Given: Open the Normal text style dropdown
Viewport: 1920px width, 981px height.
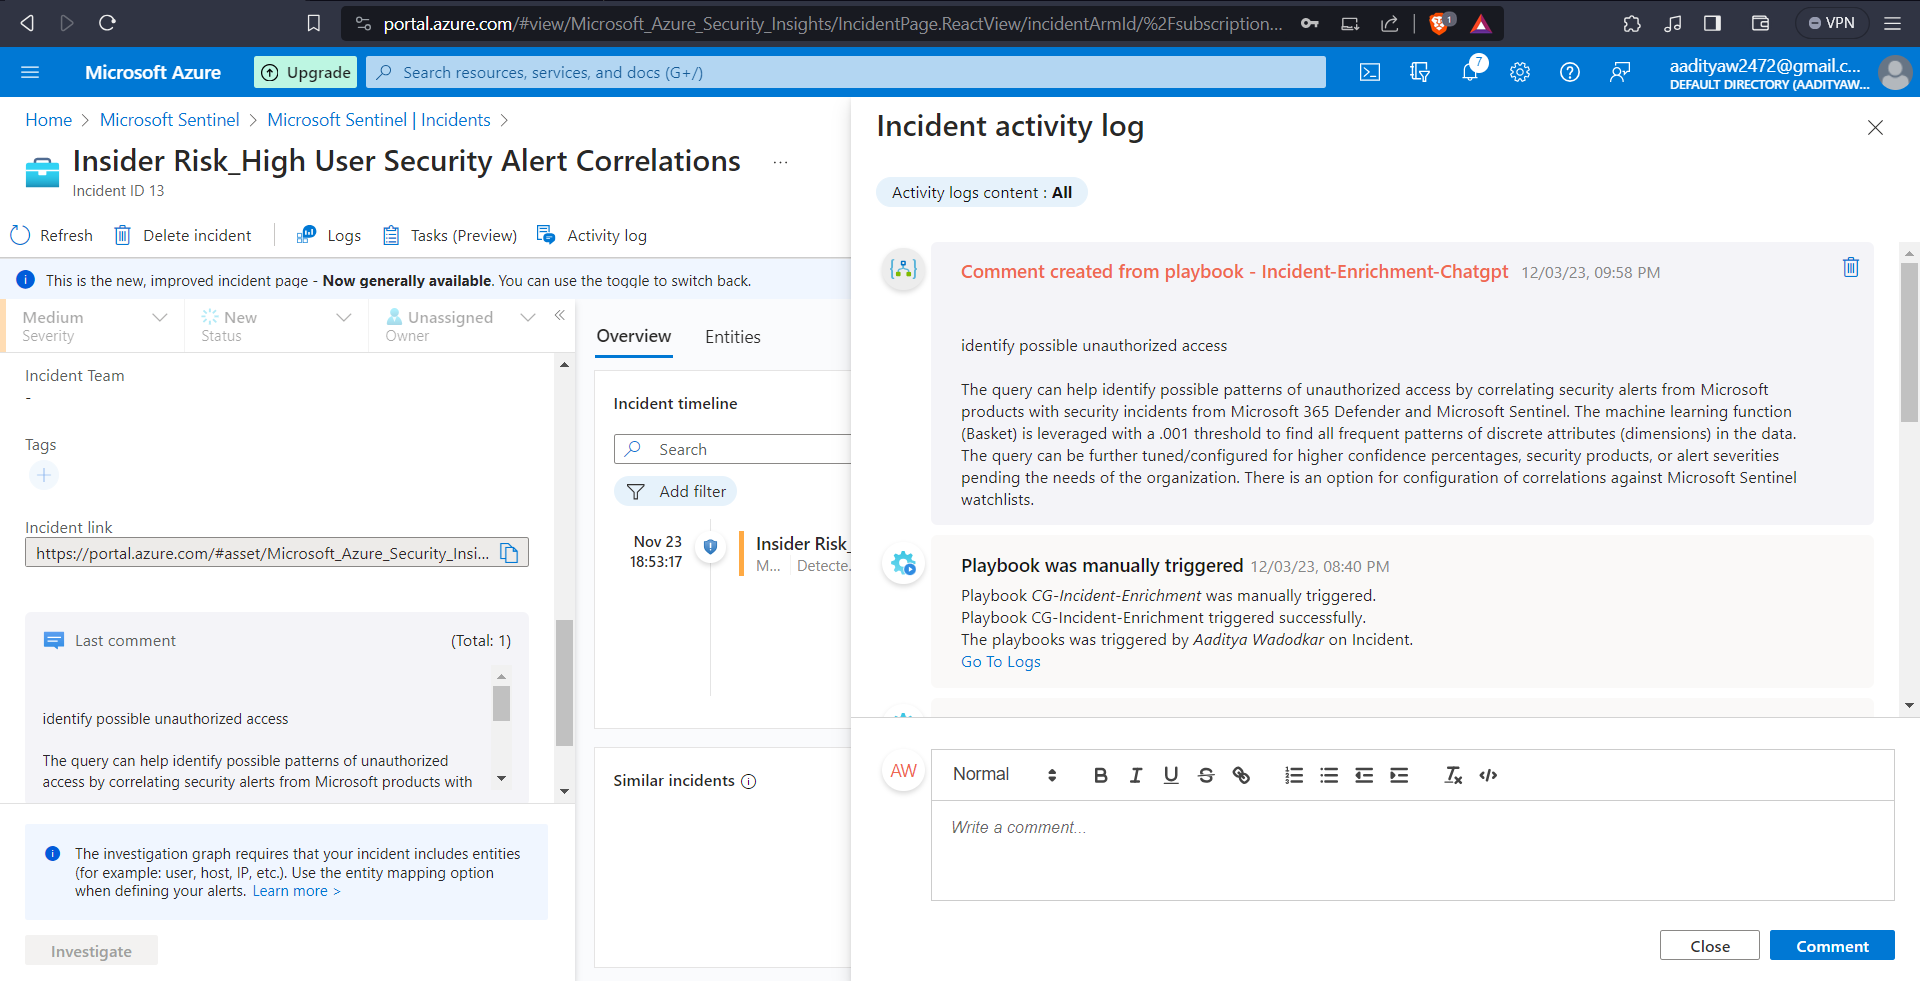Looking at the screenshot, I should [x=1004, y=775].
